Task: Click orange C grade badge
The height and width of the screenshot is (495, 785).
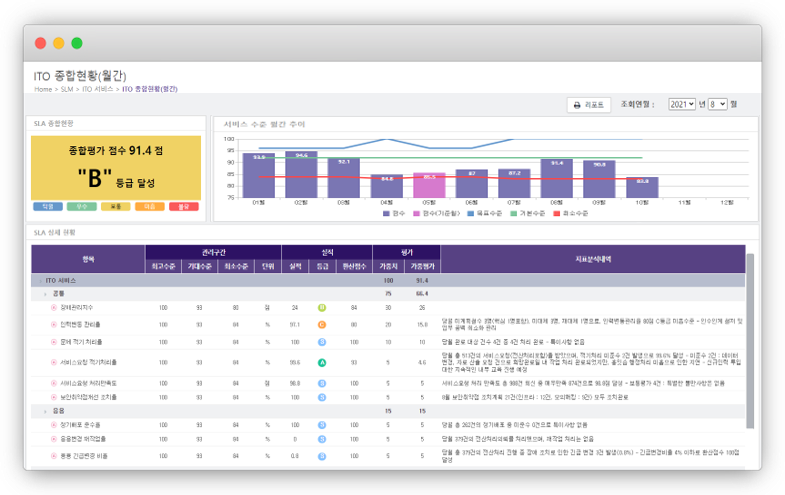Action: click(322, 324)
